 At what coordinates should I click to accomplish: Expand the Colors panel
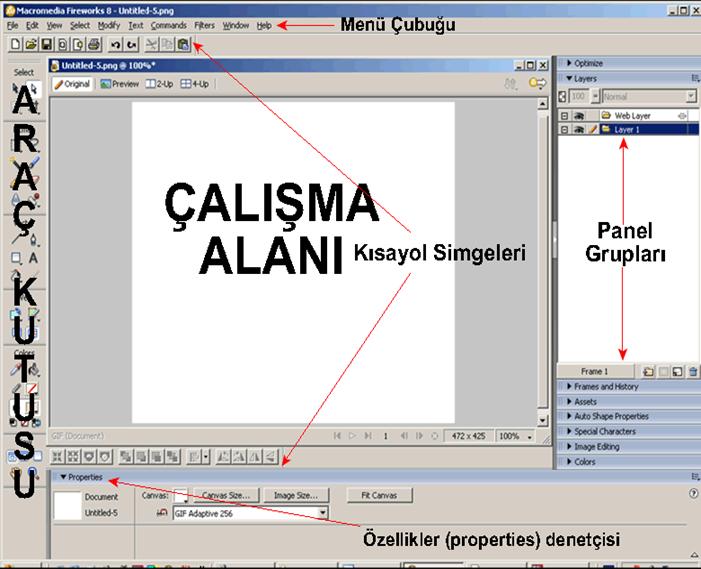[x=569, y=462]
